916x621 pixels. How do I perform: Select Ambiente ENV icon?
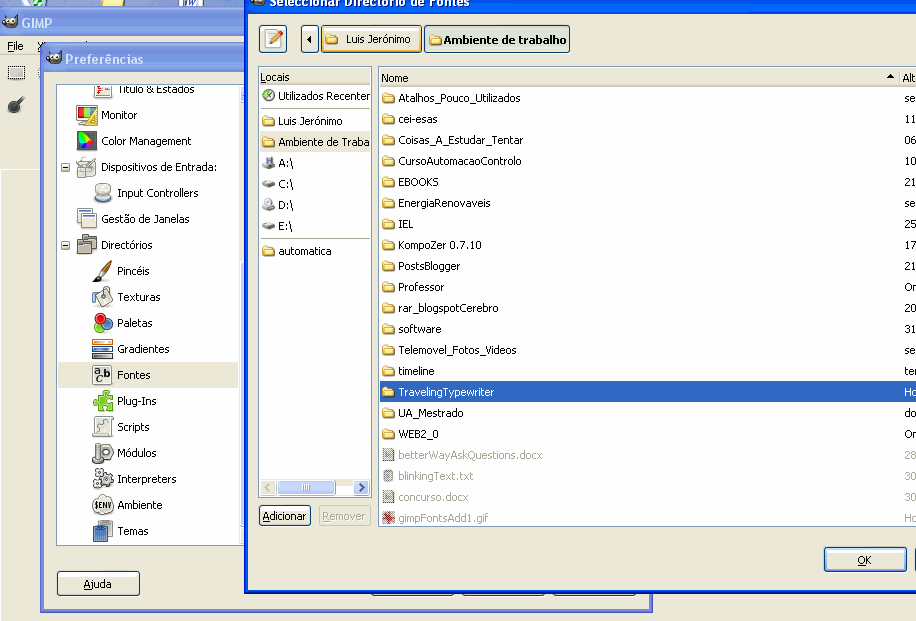pyautogui.click(x=102, y=505)
